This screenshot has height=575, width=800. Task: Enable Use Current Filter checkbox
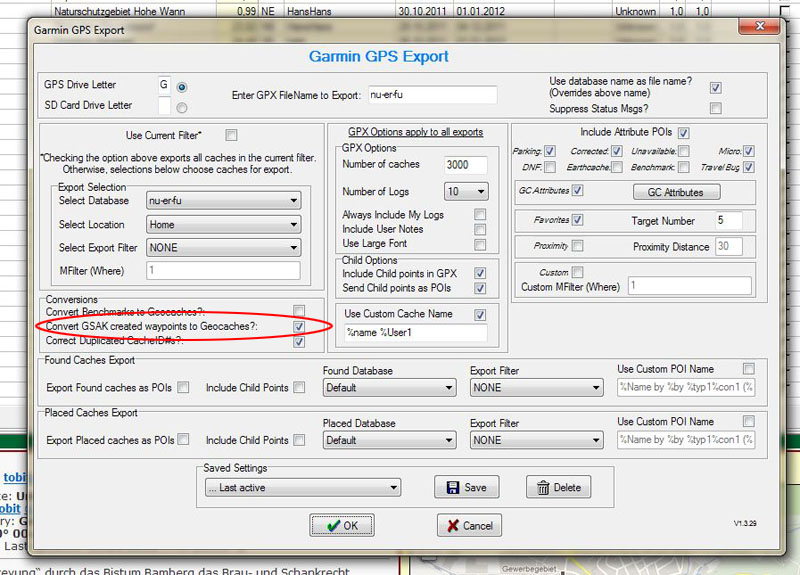pyautogui.click(x=231, y=135)
